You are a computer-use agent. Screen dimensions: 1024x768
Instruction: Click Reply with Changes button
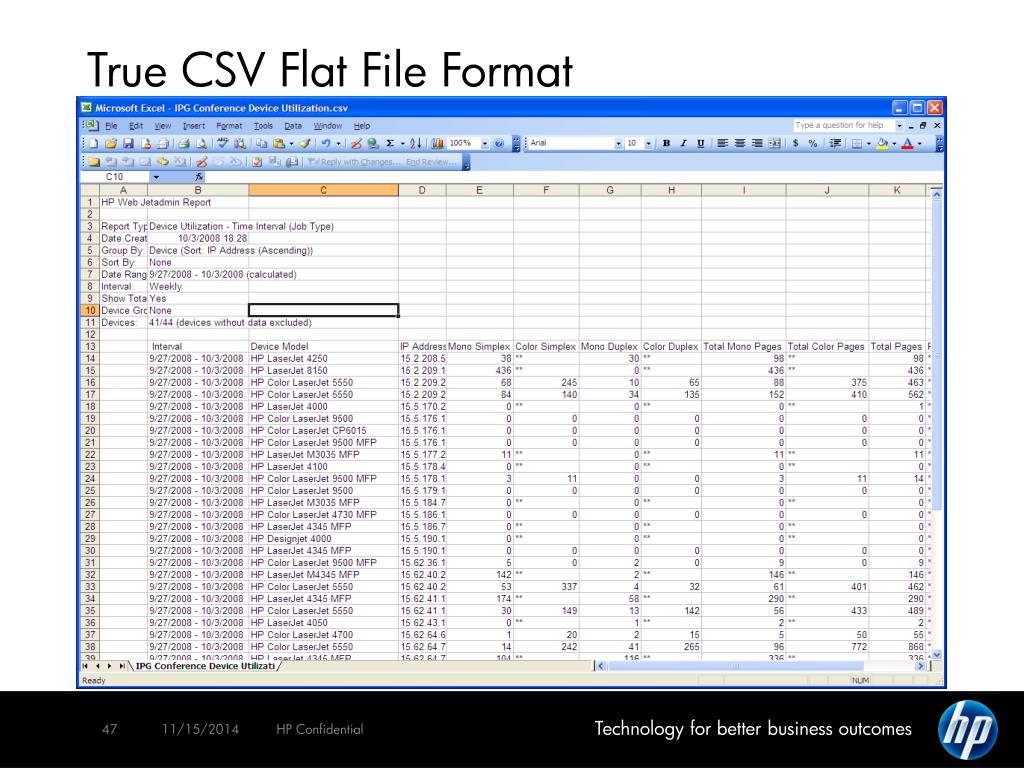tap(353, 161)
